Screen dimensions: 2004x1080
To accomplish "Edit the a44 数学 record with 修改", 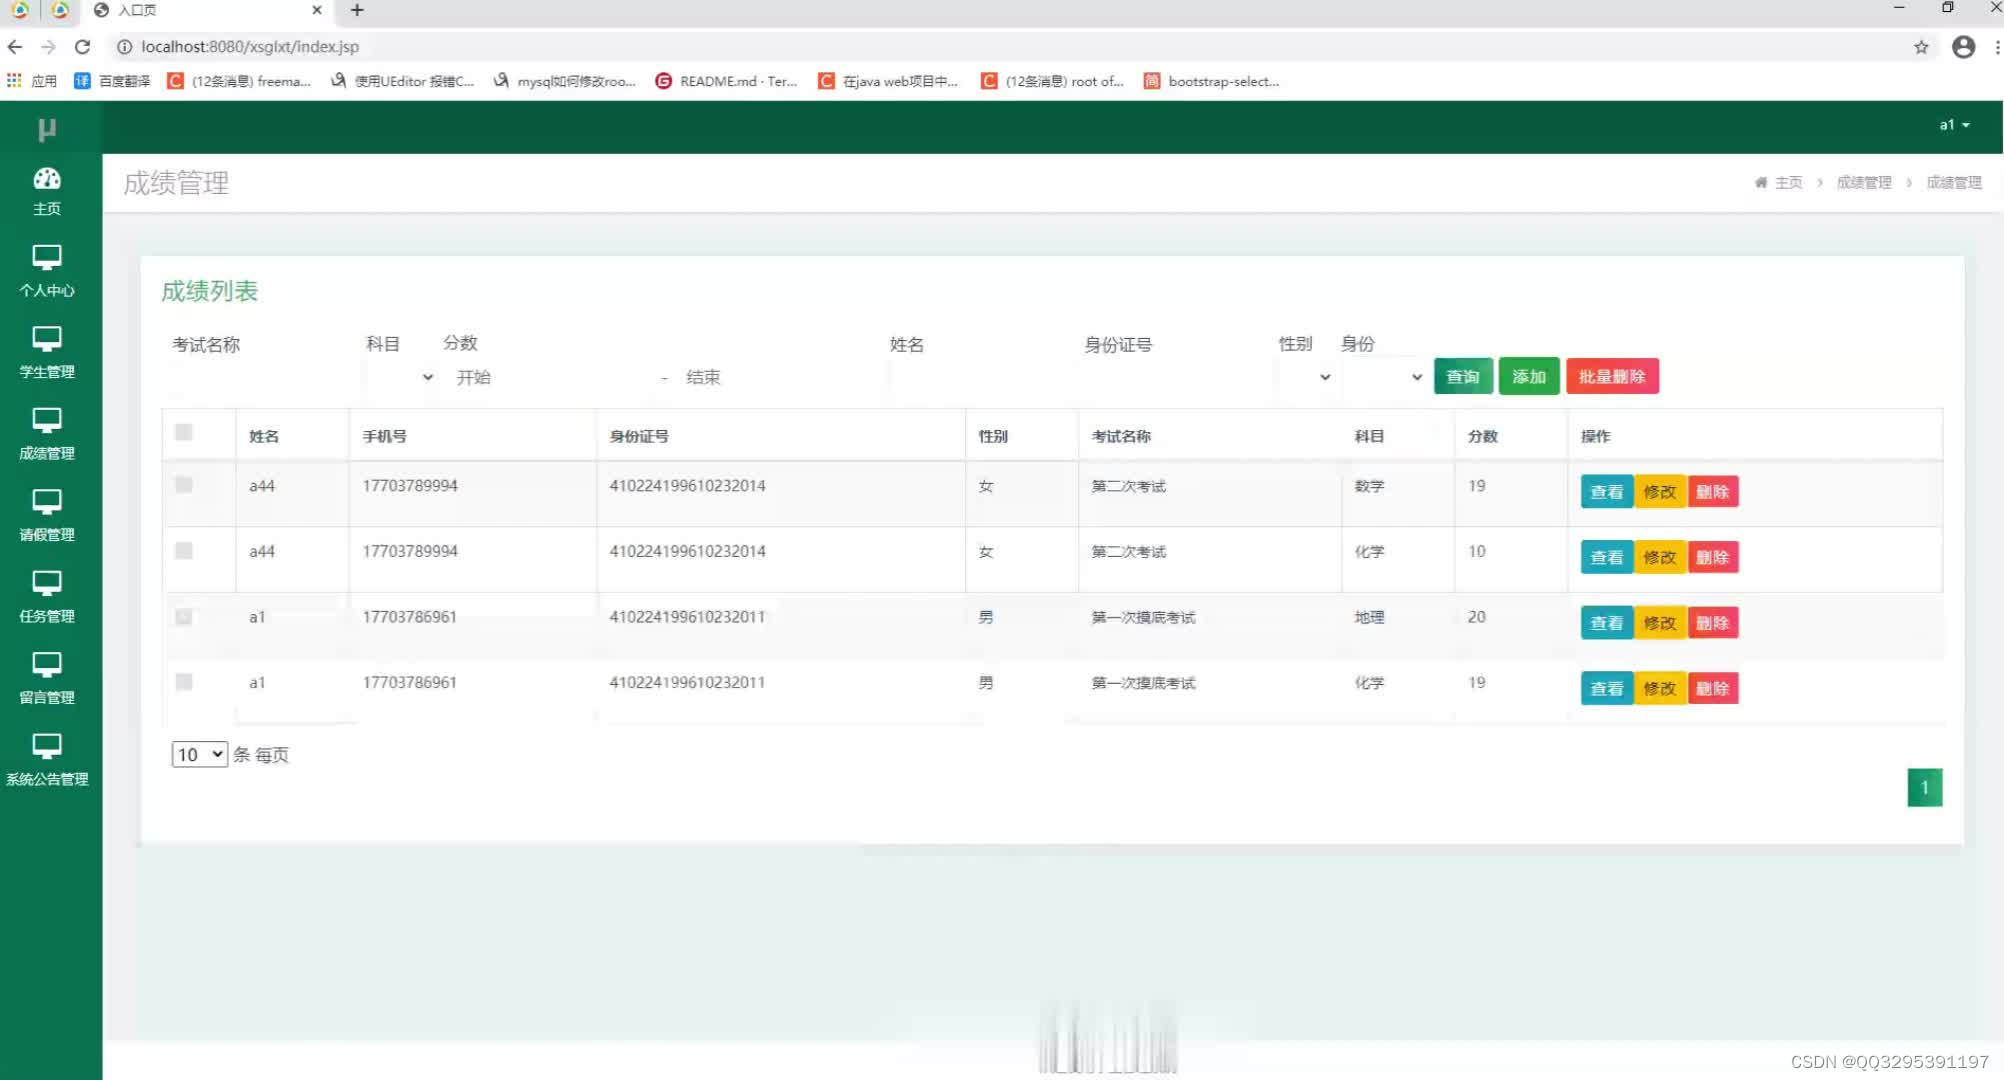I will 1660,492.
